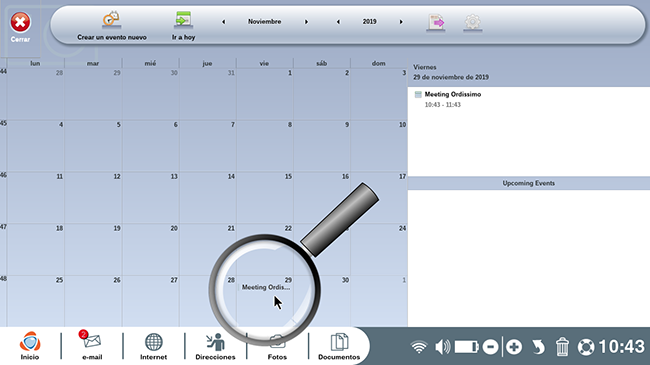Open the trash bin icon
Viewport: 650px width, 365px height.
[562, 347]
